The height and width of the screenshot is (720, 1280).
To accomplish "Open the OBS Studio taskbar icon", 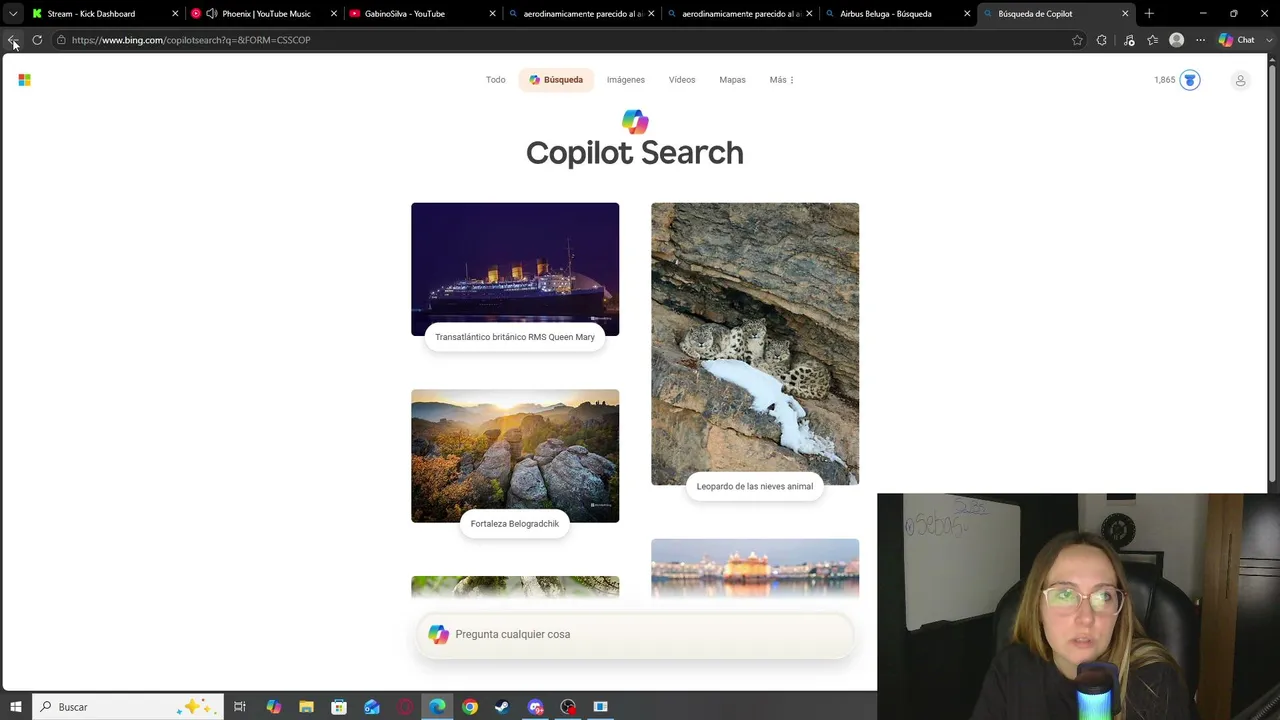I will click(568, 707).
